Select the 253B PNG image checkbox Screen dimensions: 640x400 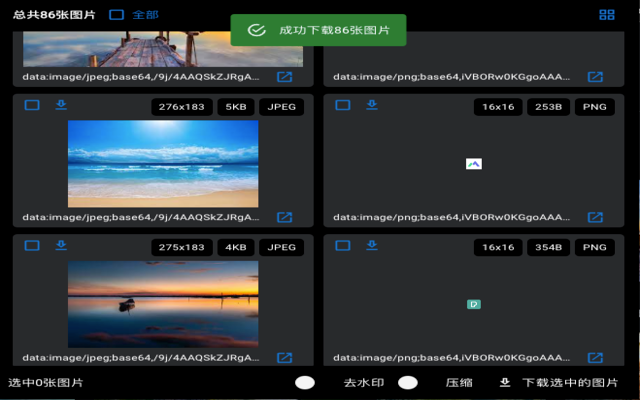pos(343,105)
